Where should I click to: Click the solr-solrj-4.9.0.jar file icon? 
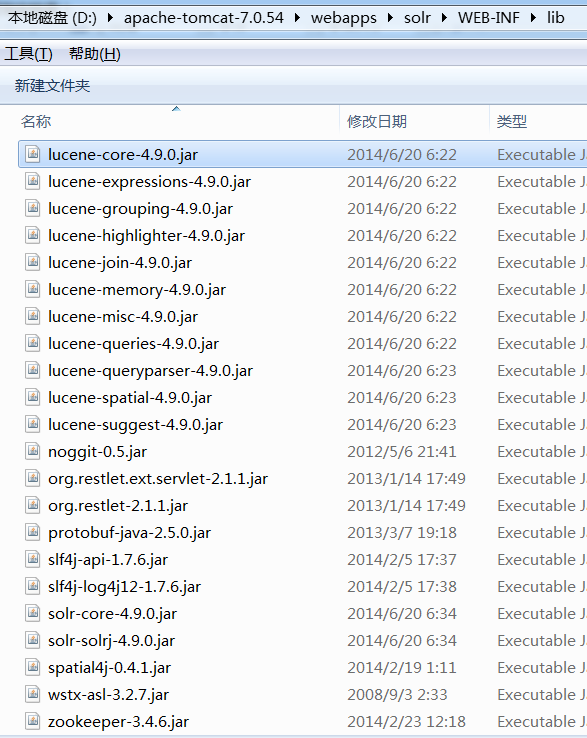coord(32,640)
